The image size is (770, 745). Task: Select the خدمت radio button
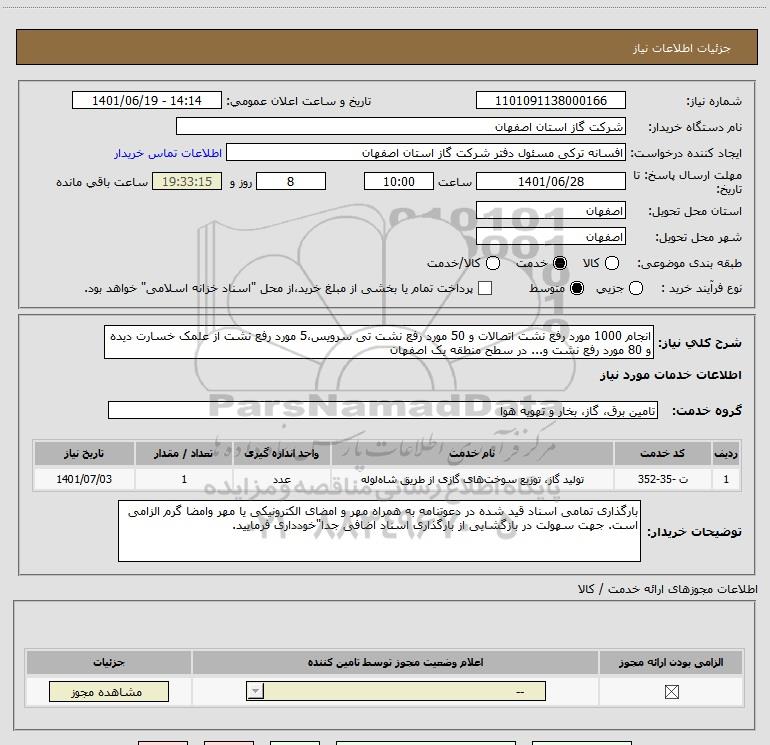click(560, 263)
